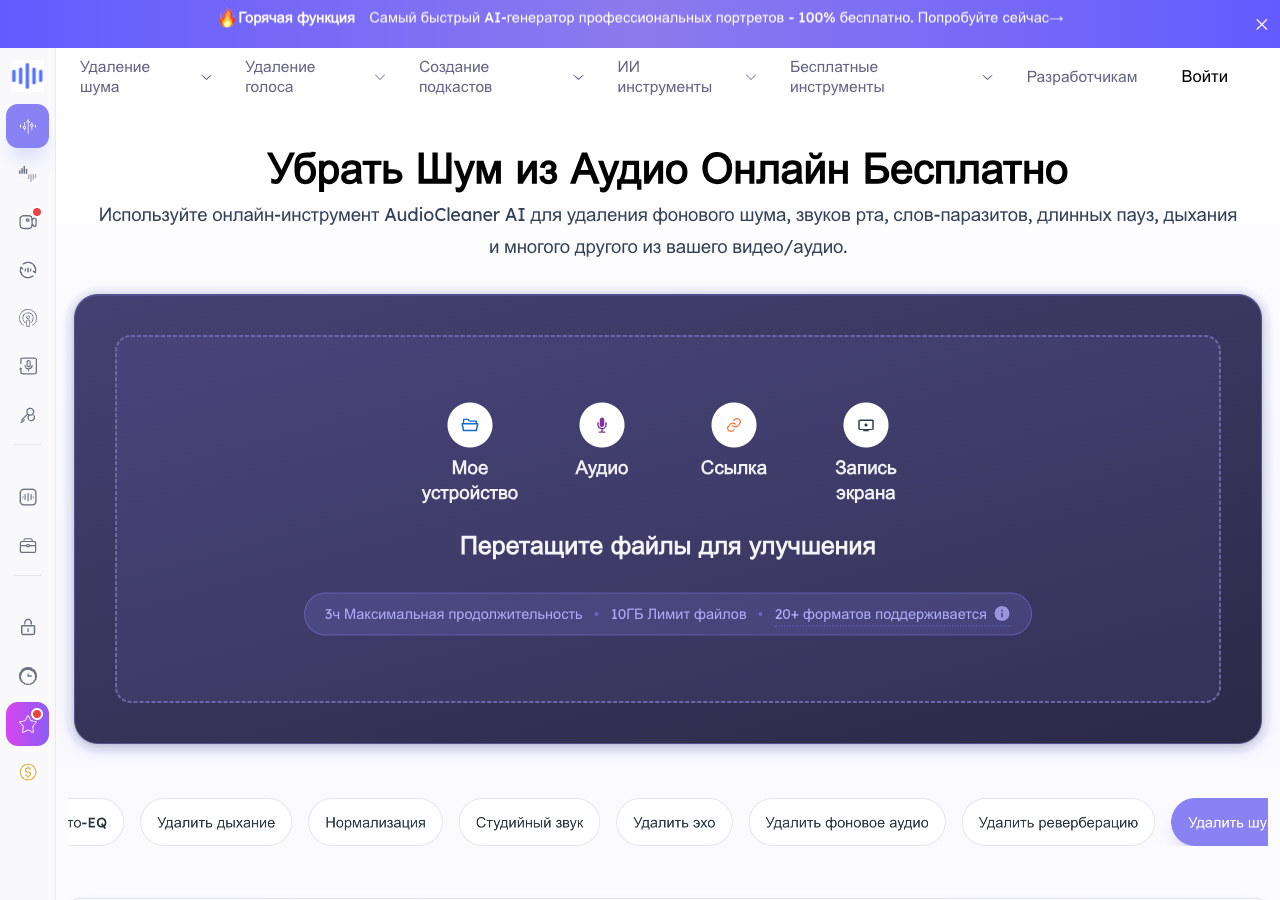Select the partly hidden Удалить шум chip
1280x900 pixels.
(x=1220, y=822)
